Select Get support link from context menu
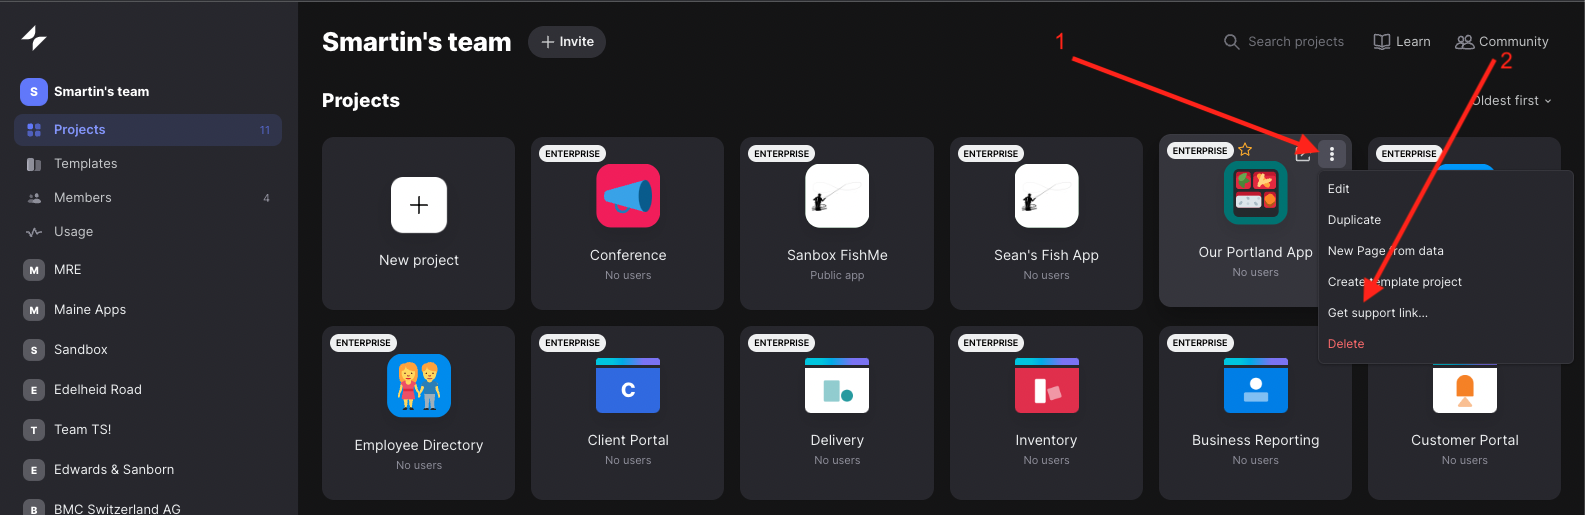 point(1377,313)
